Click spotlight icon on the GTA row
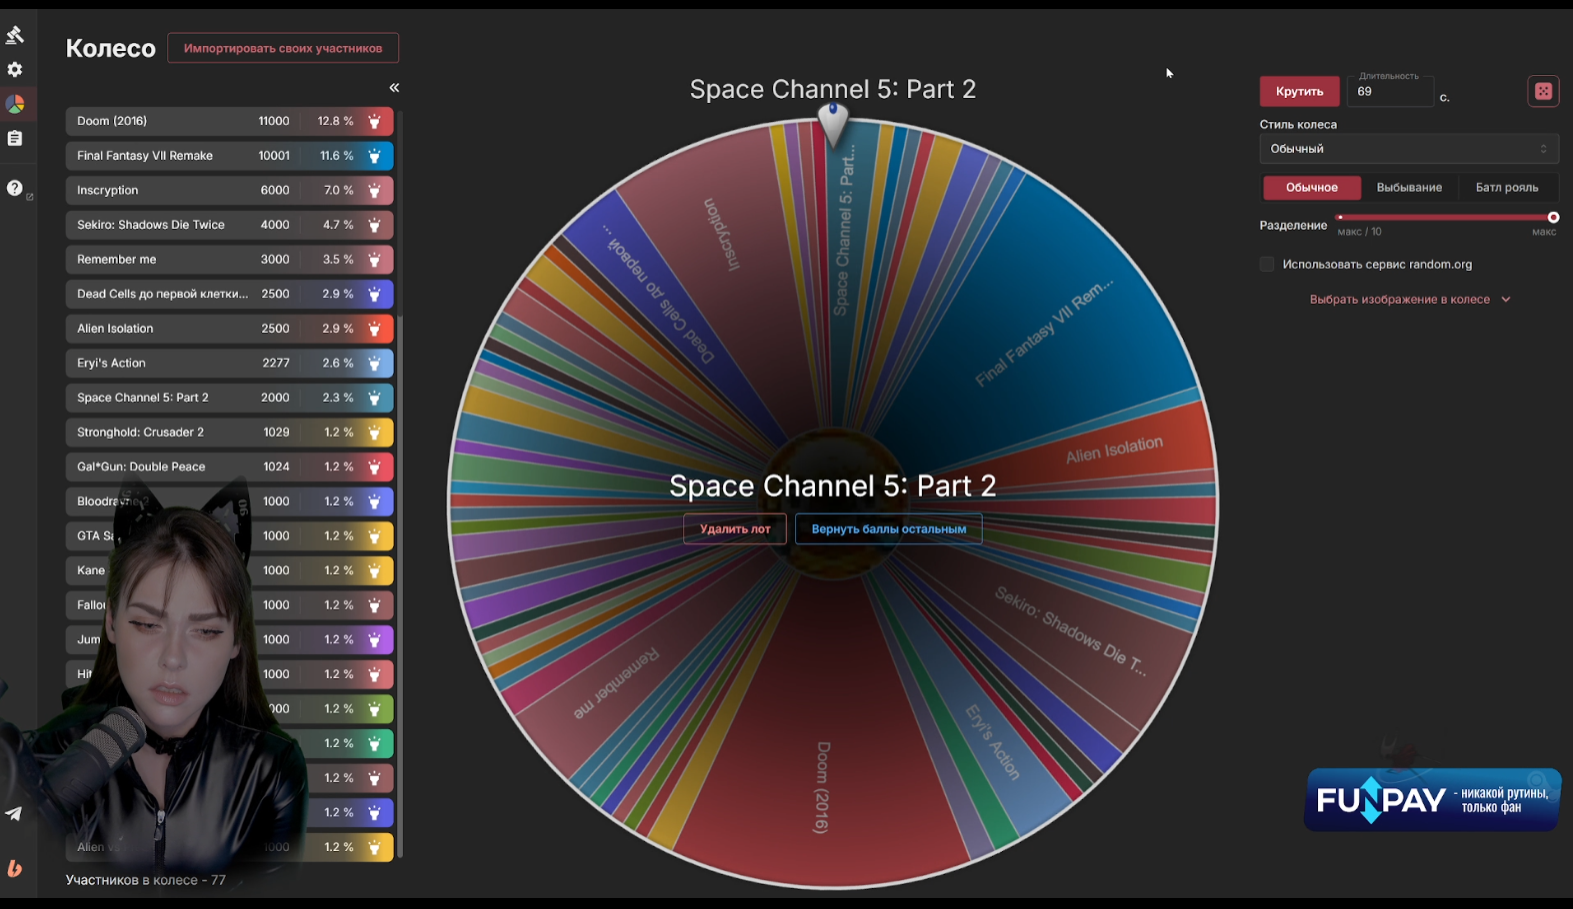Viewport: 1573px width, 909px height. click(x=374, y=536)
